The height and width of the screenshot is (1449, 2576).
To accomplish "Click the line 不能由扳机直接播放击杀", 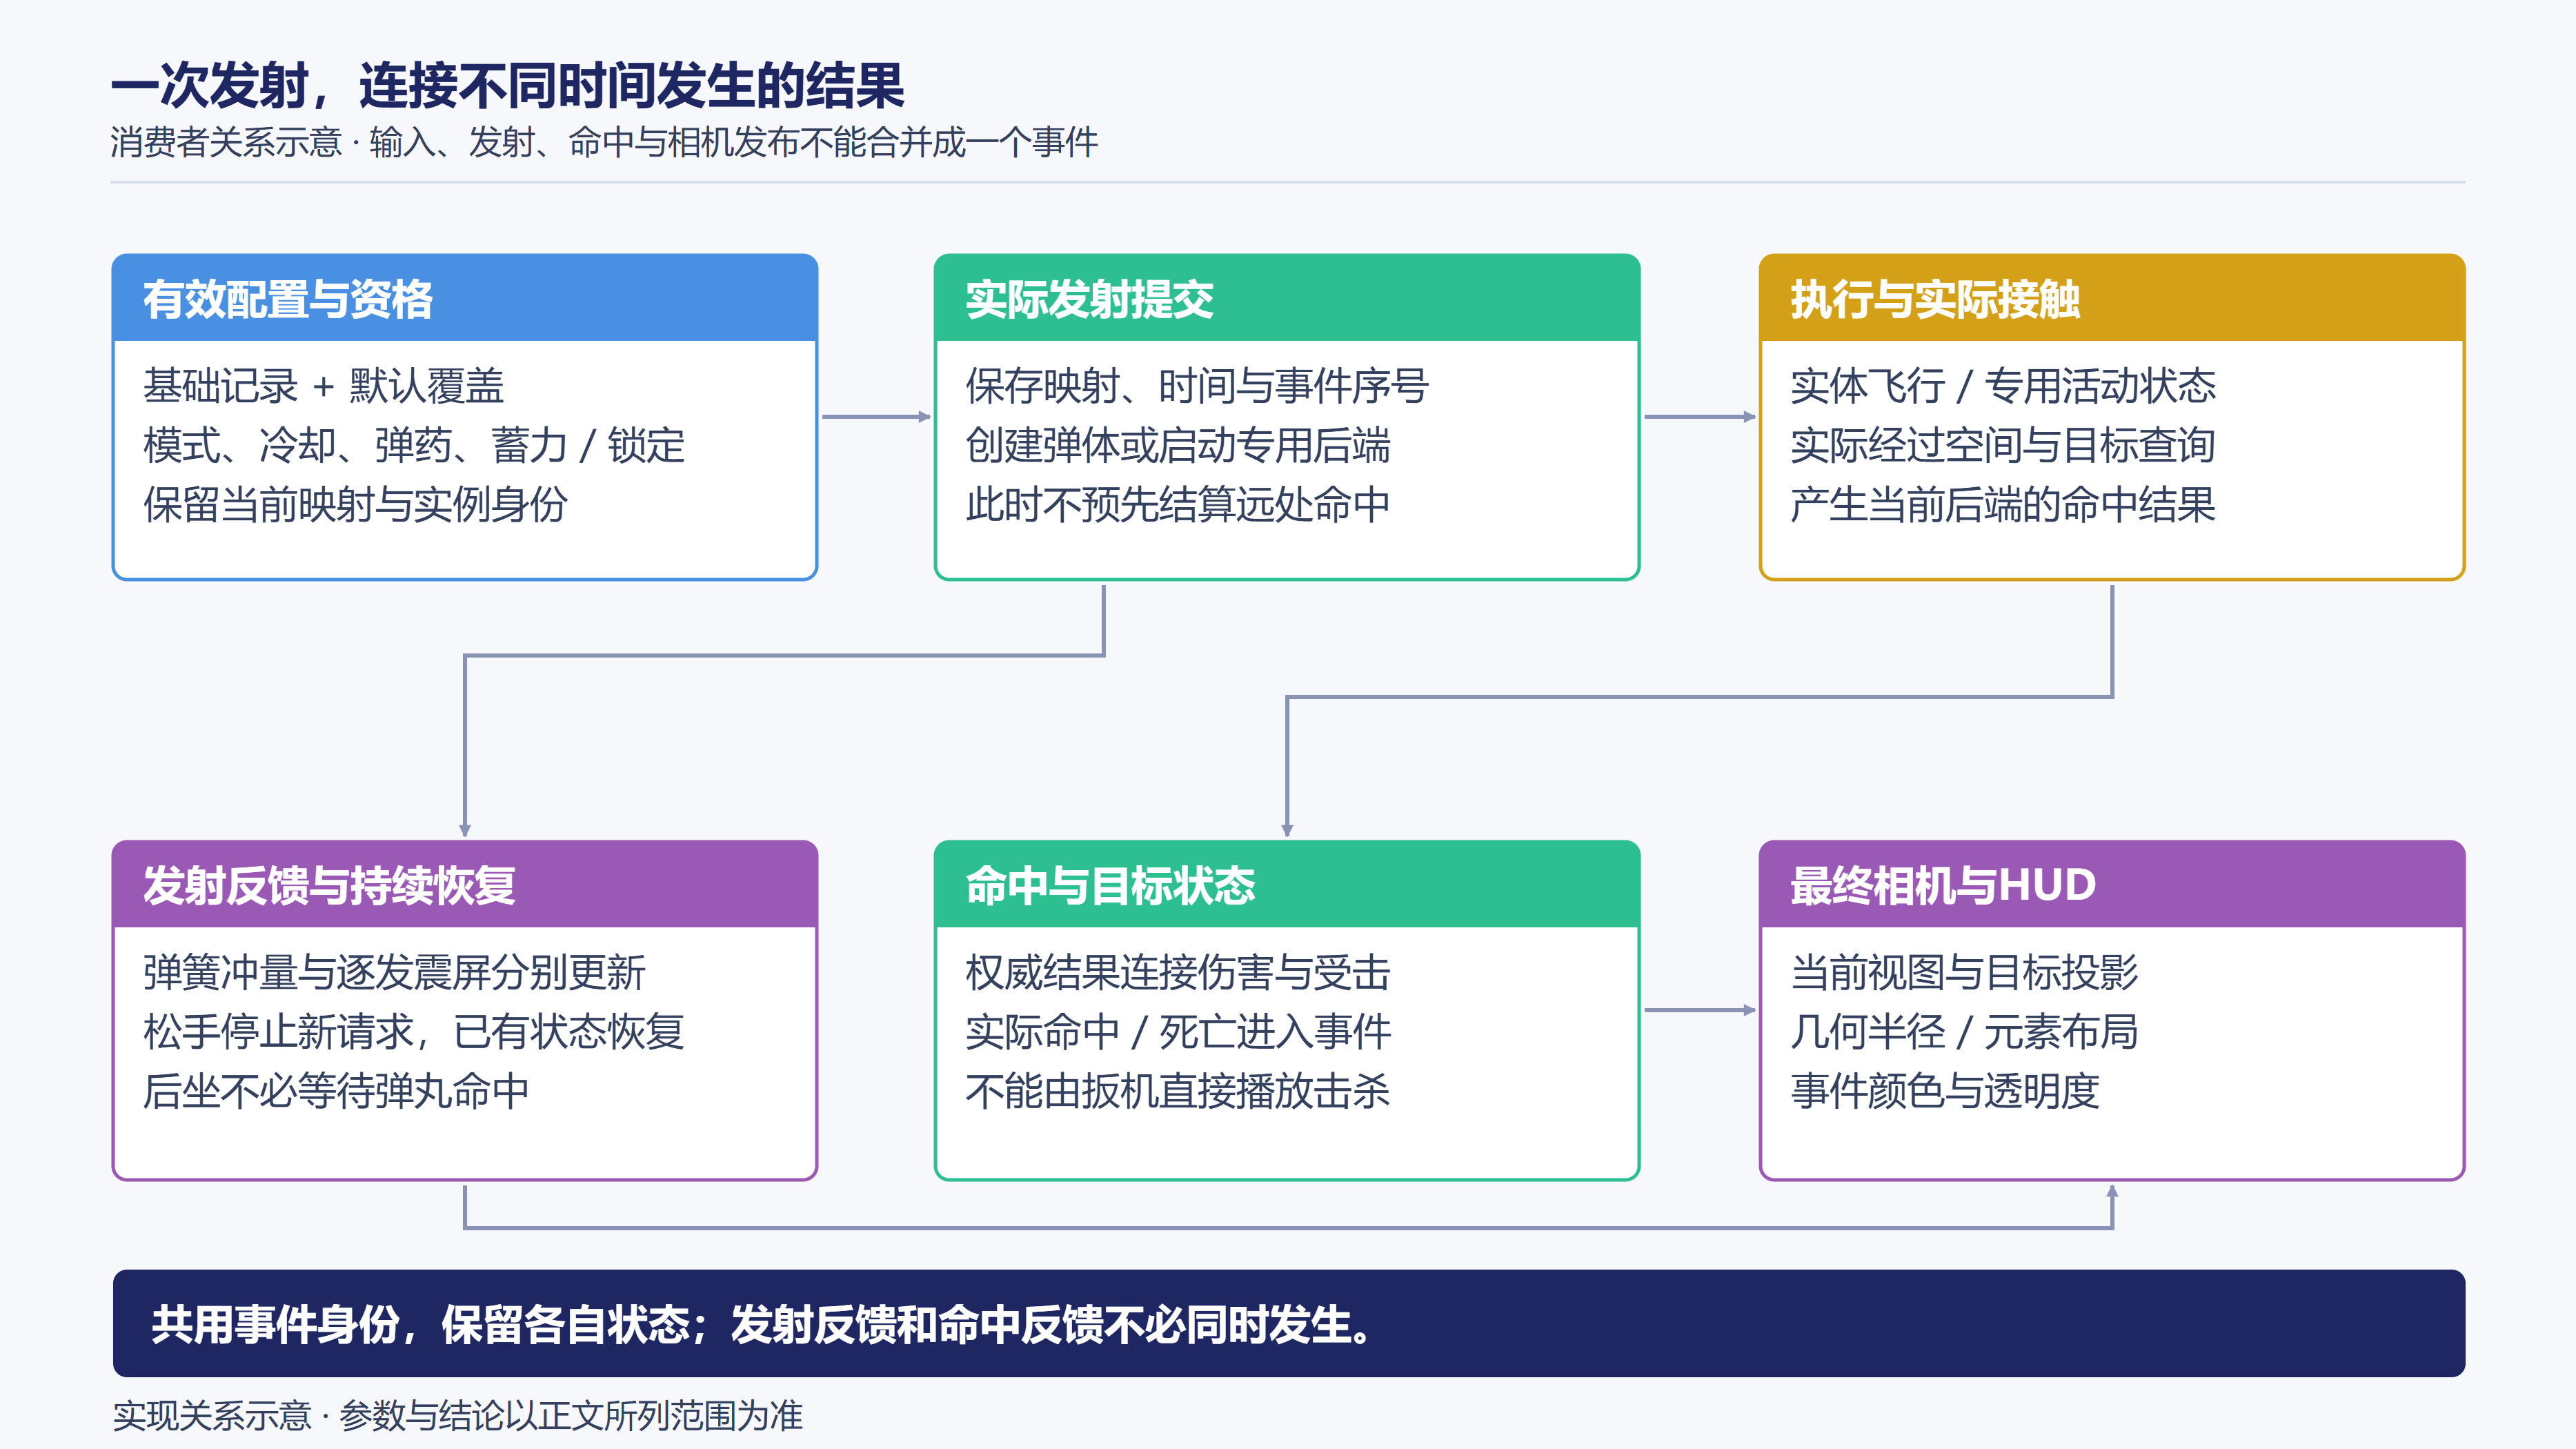I will (x=1178, y=1091).
